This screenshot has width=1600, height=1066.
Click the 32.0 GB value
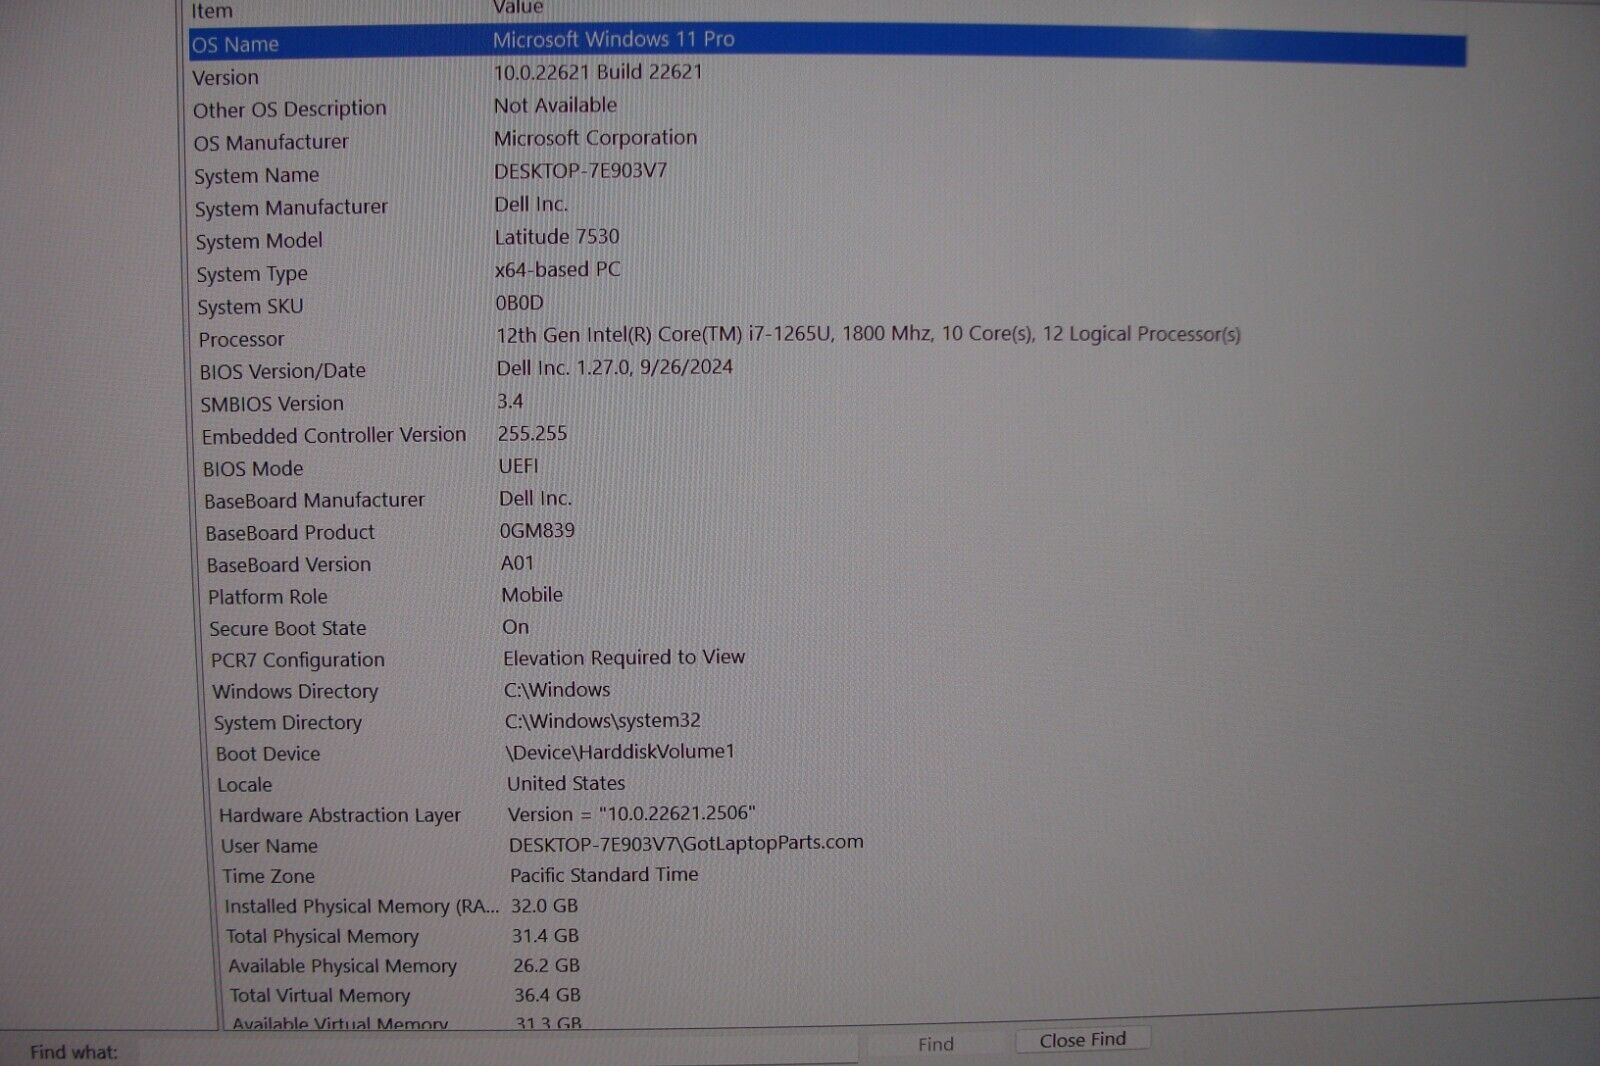click(x=544, y=905)
